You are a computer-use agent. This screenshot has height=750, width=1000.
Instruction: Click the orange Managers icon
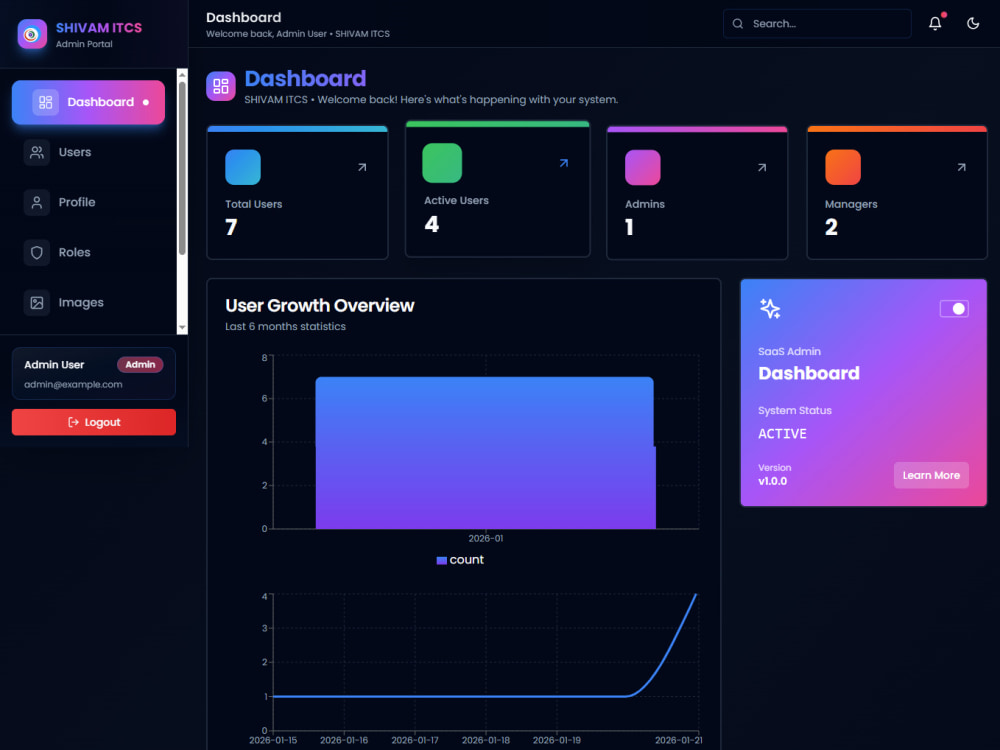click(843, 167)
